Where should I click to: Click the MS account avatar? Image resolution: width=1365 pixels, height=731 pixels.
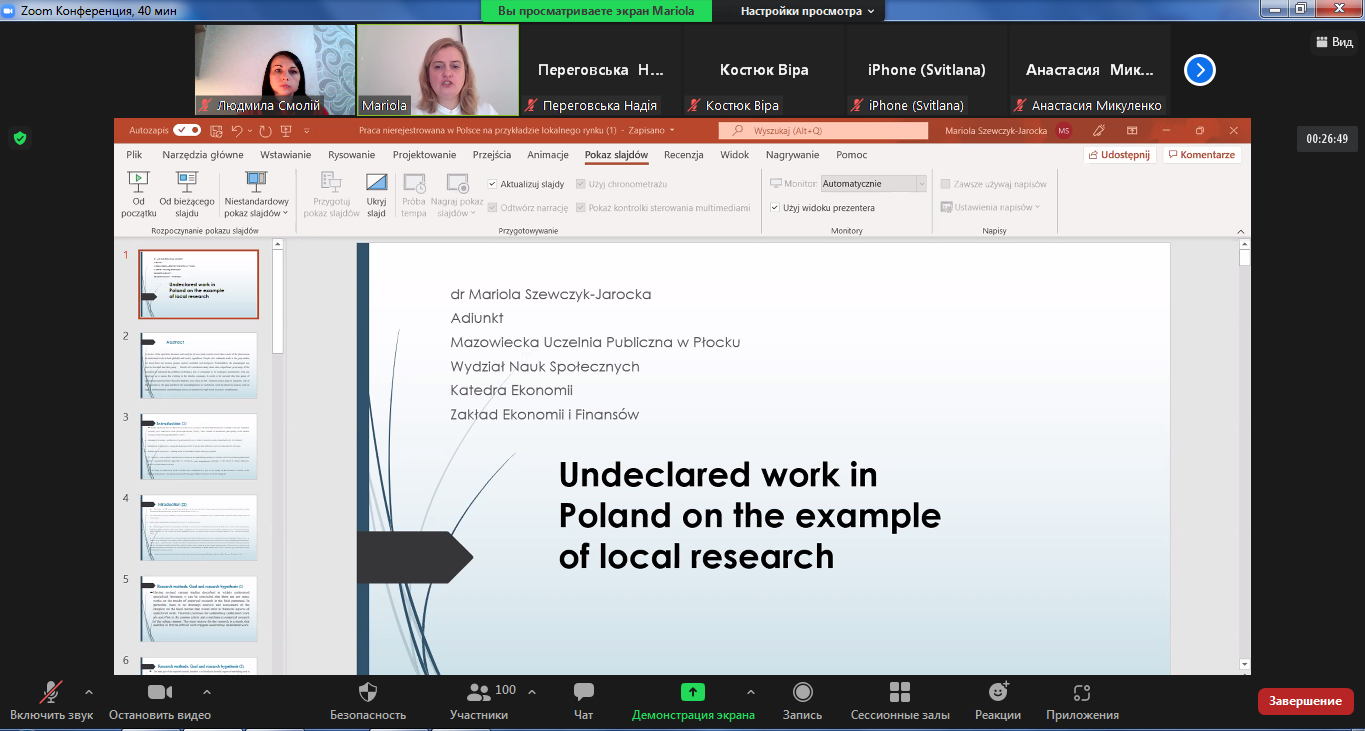(x=1064, y=130)
